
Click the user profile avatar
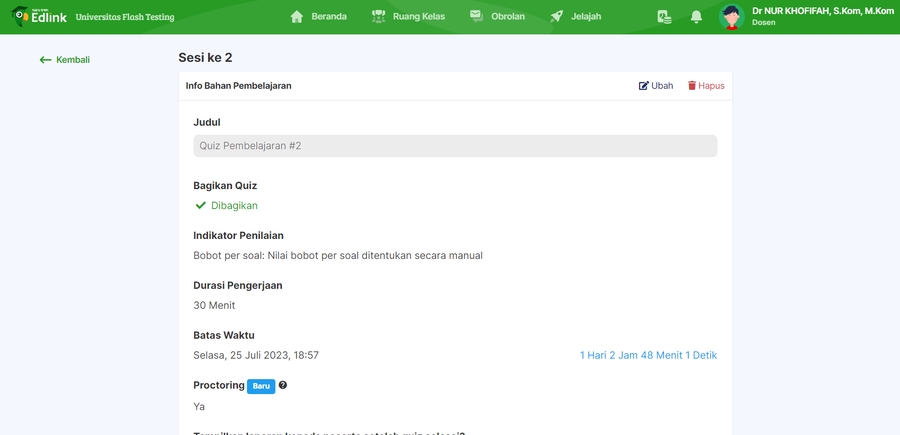click(732, 17)
